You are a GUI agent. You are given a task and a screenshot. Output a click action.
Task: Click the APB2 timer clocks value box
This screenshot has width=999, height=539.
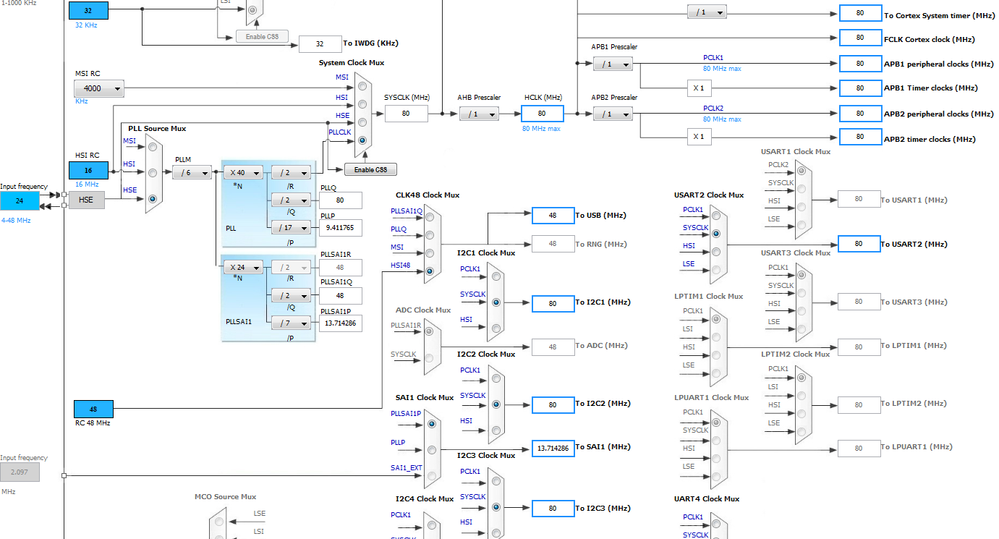coord(860,136)
